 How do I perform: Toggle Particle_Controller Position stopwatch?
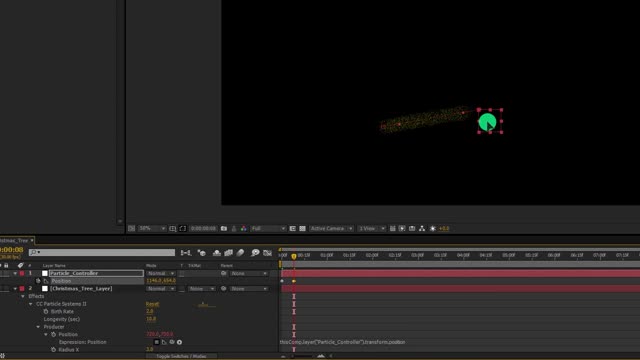[x=38, y=281]
